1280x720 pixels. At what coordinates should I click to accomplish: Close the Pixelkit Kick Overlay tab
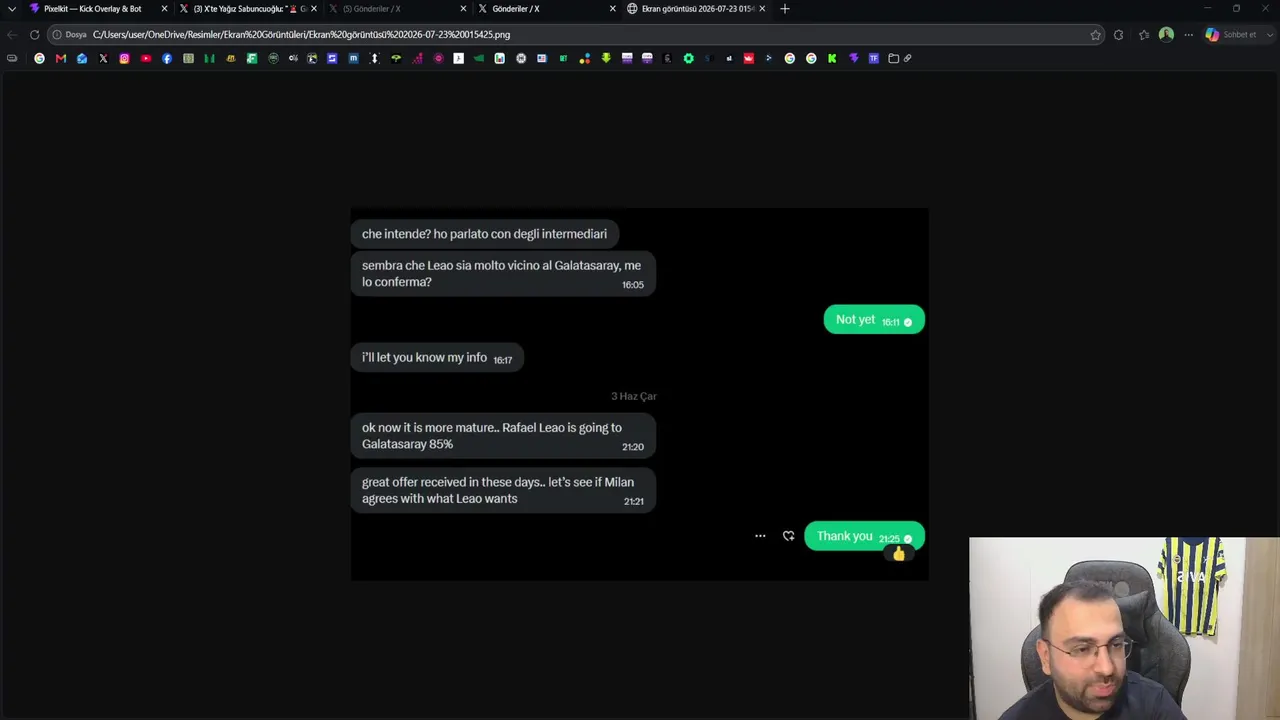point(164,9)
